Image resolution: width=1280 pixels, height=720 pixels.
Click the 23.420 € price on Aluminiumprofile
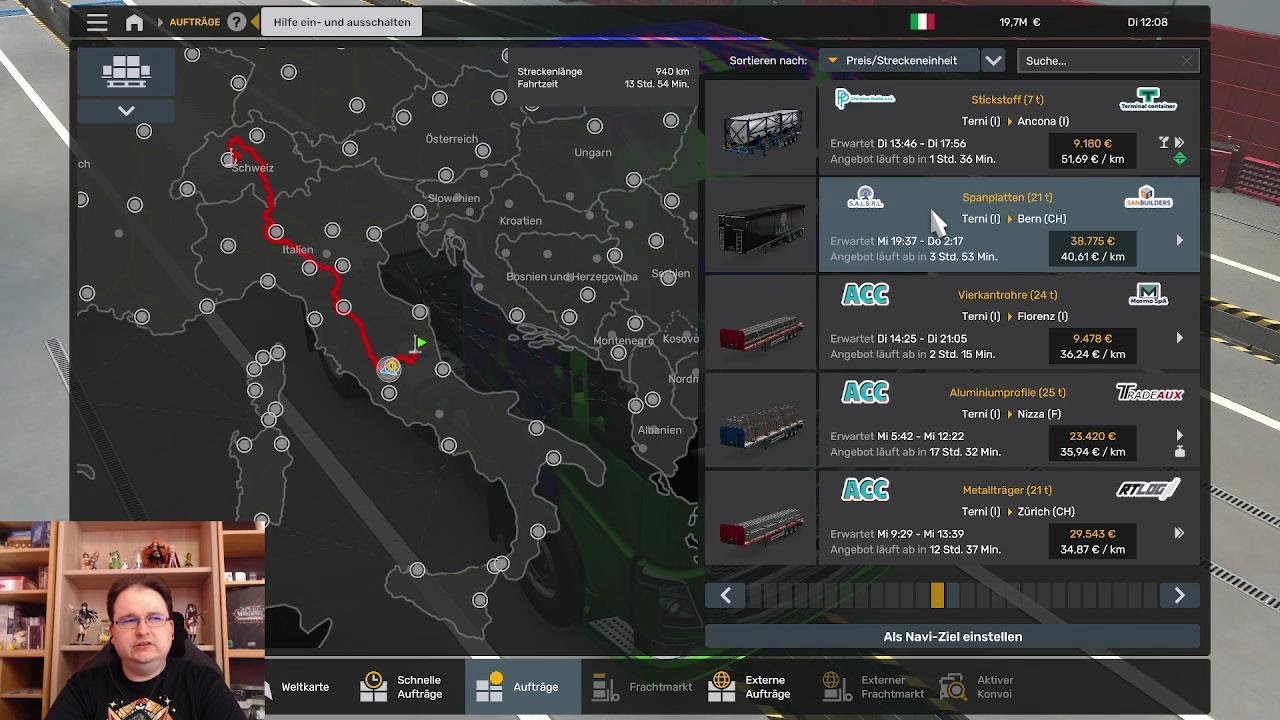click(1092, 436)
